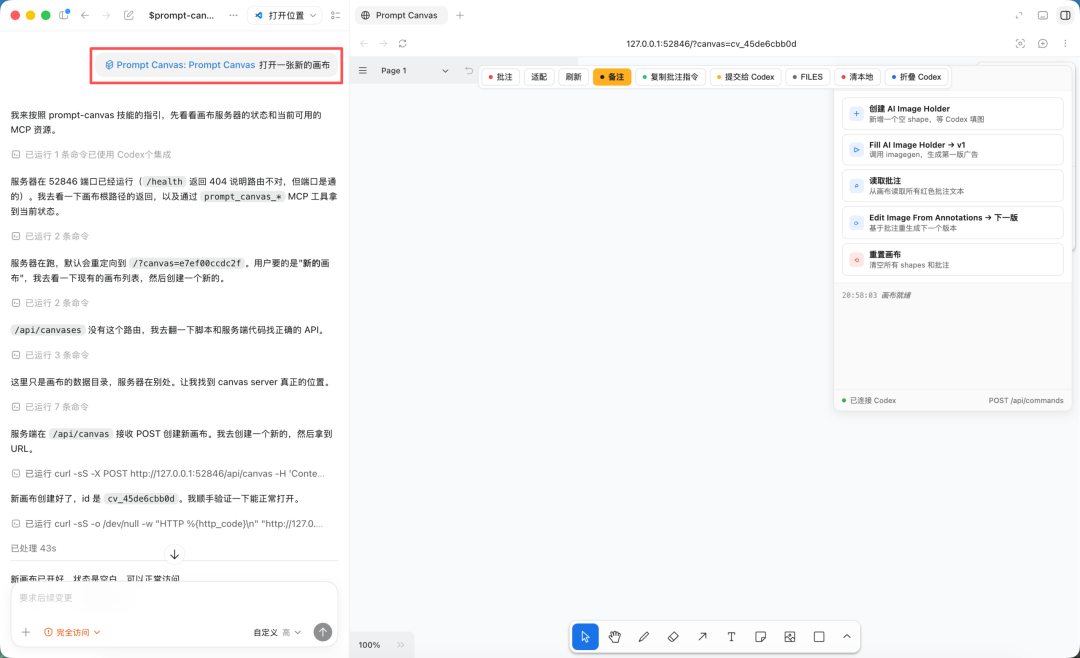Run 创建 AI Image Holder command

(x=953, y=114)
